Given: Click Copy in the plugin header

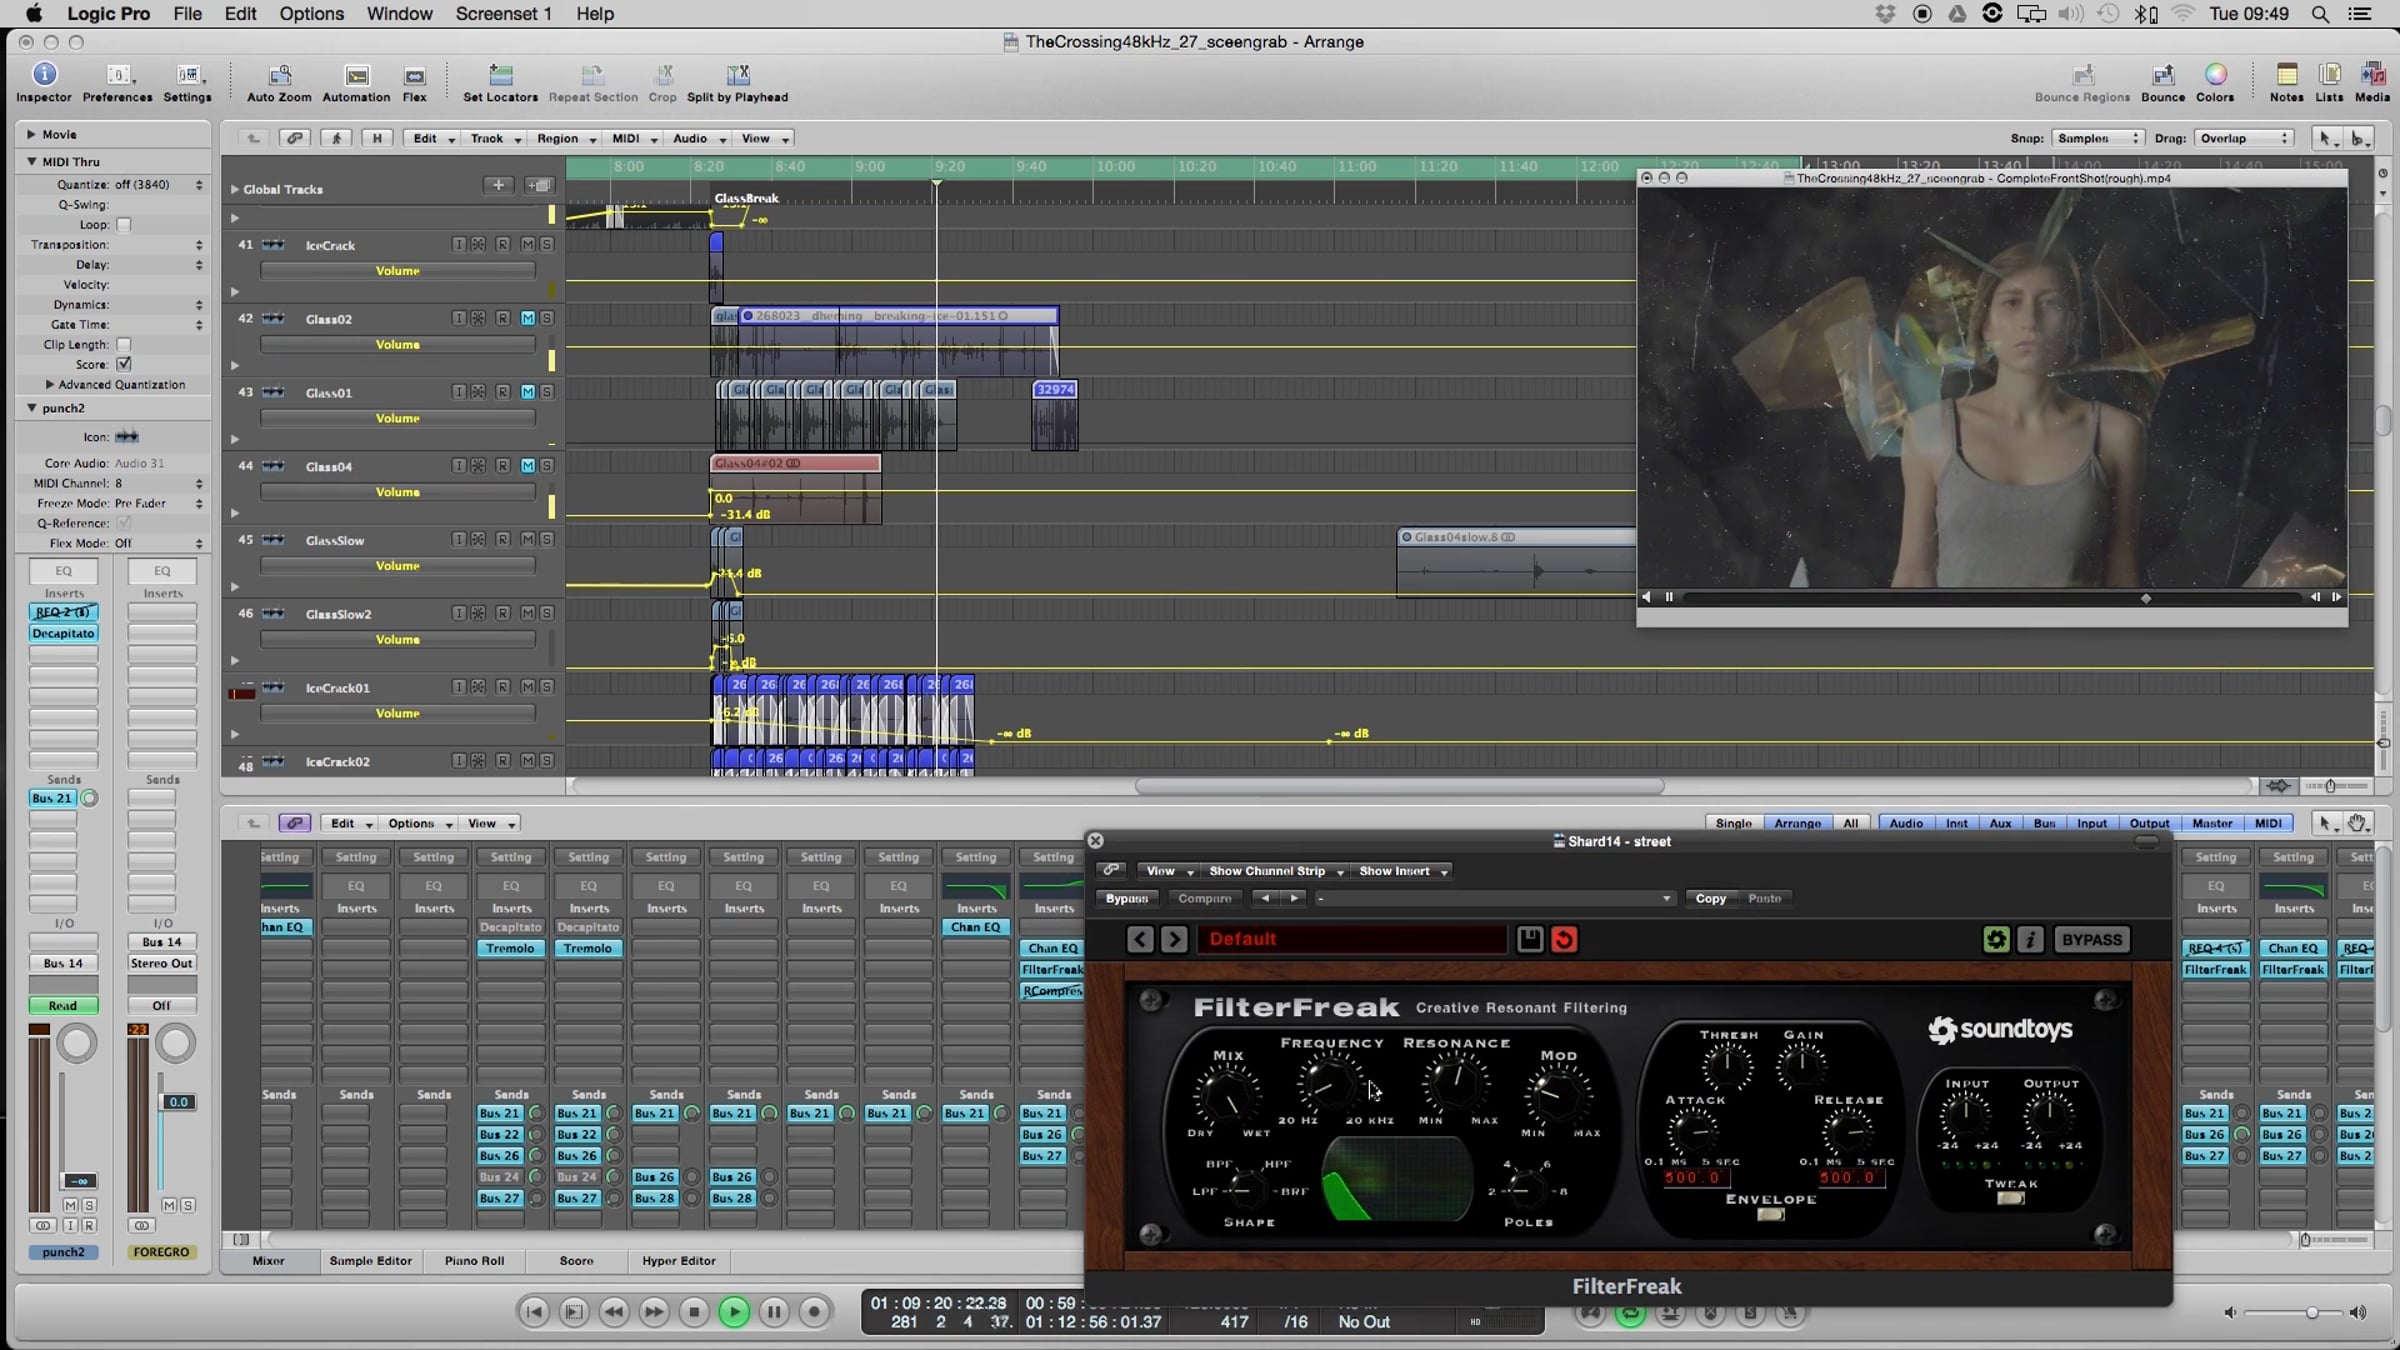Looking at the screenshot, I should coord(1710,898).
